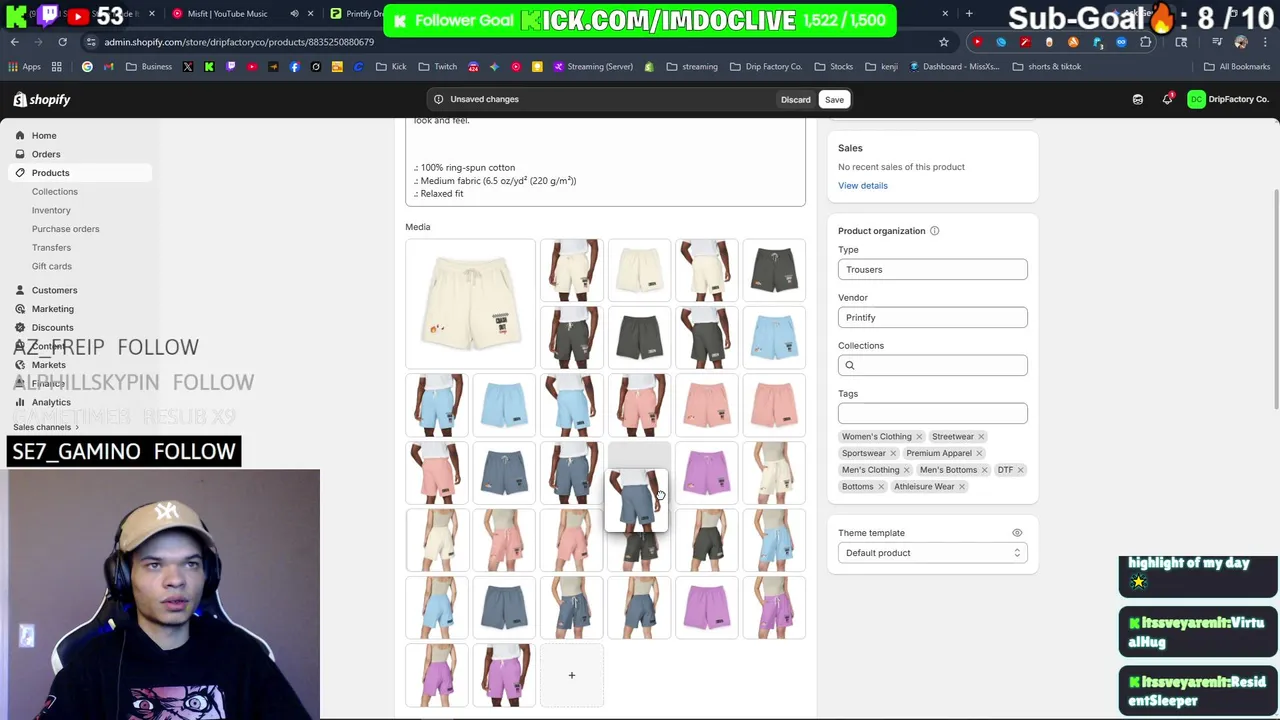This screenshot has height=720, width=1280.
Task: Open the Twitch bookmark
Action: [438, 67]
